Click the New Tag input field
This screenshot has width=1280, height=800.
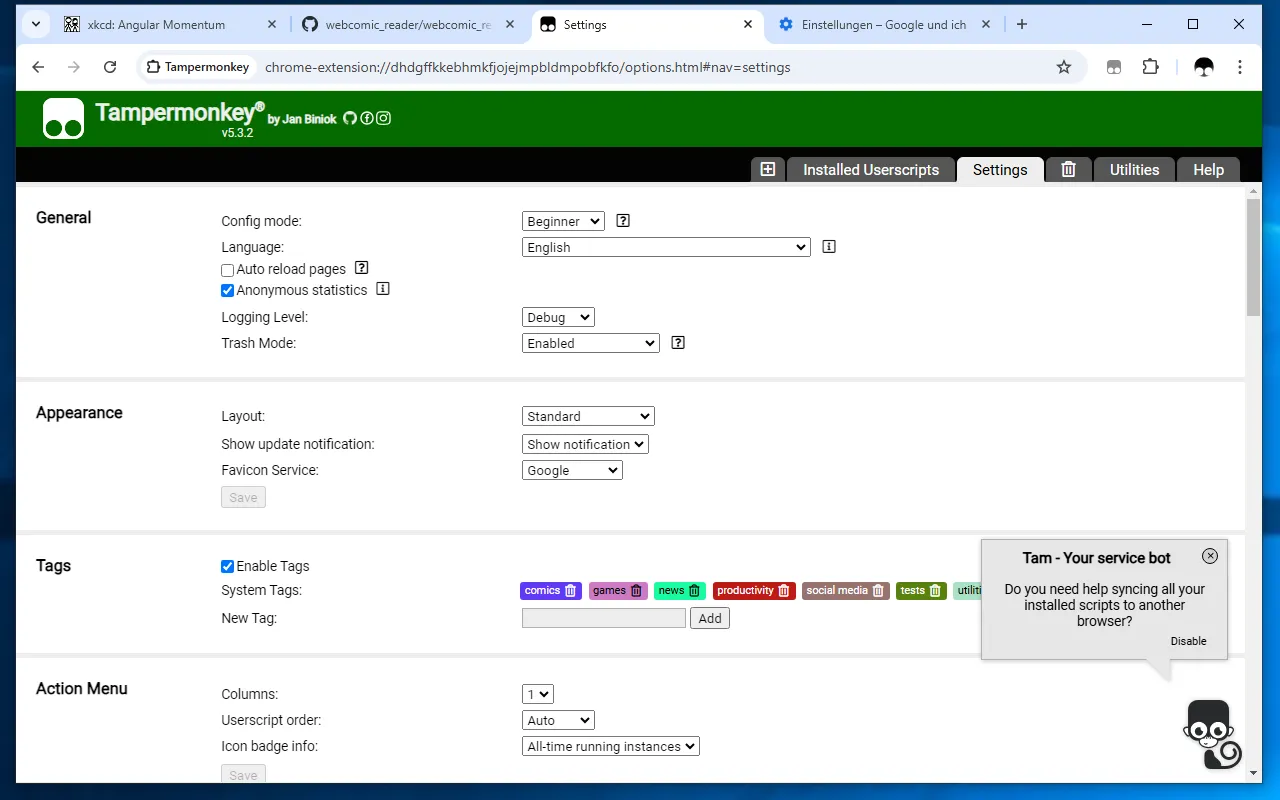click(604, 618)
